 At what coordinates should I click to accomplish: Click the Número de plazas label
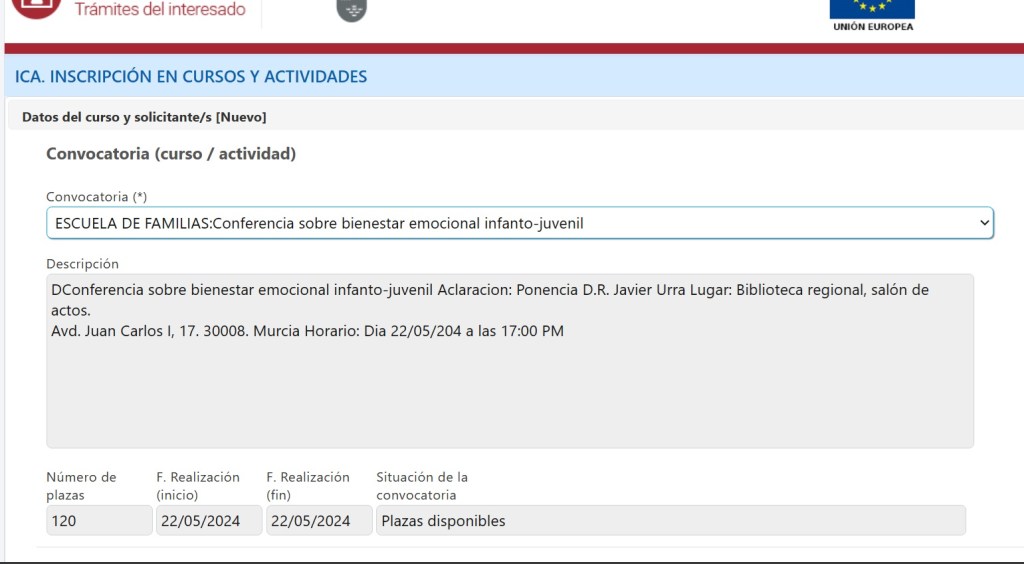[81, 486]
